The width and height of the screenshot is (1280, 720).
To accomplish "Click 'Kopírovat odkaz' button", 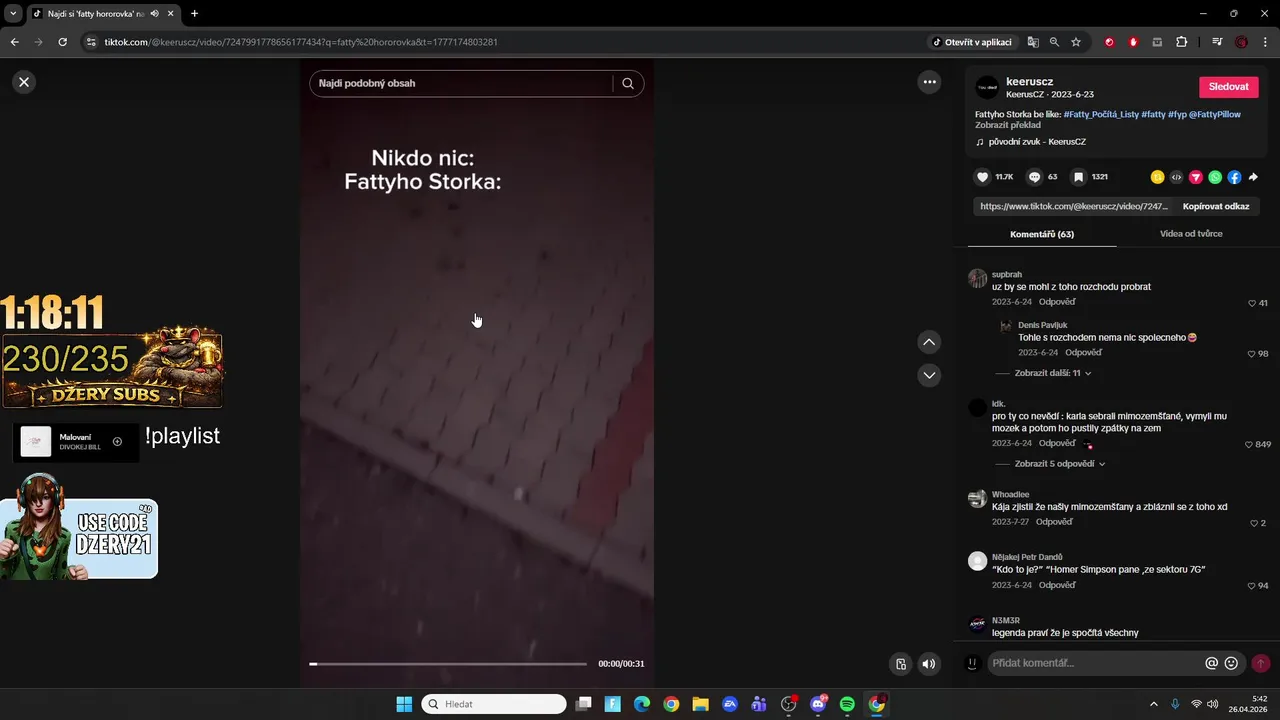I will coord(1216,206).
